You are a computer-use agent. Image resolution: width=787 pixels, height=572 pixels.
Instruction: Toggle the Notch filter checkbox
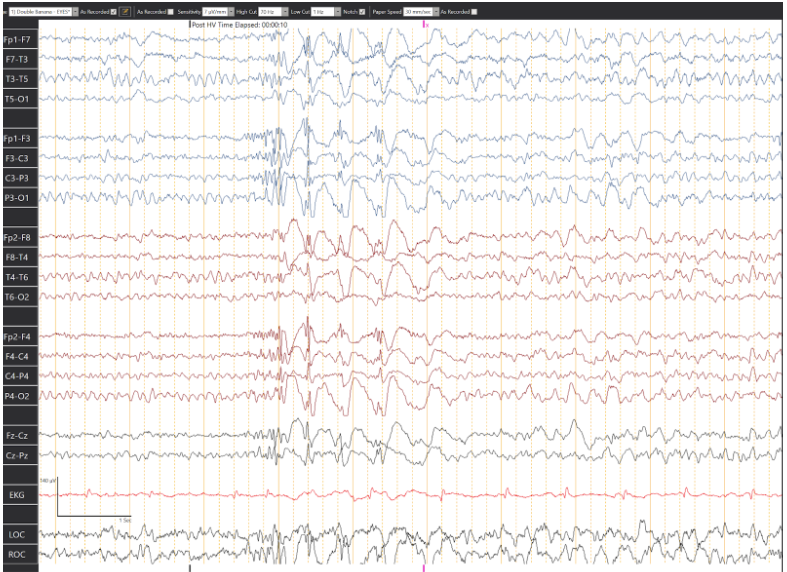[362, 12]
